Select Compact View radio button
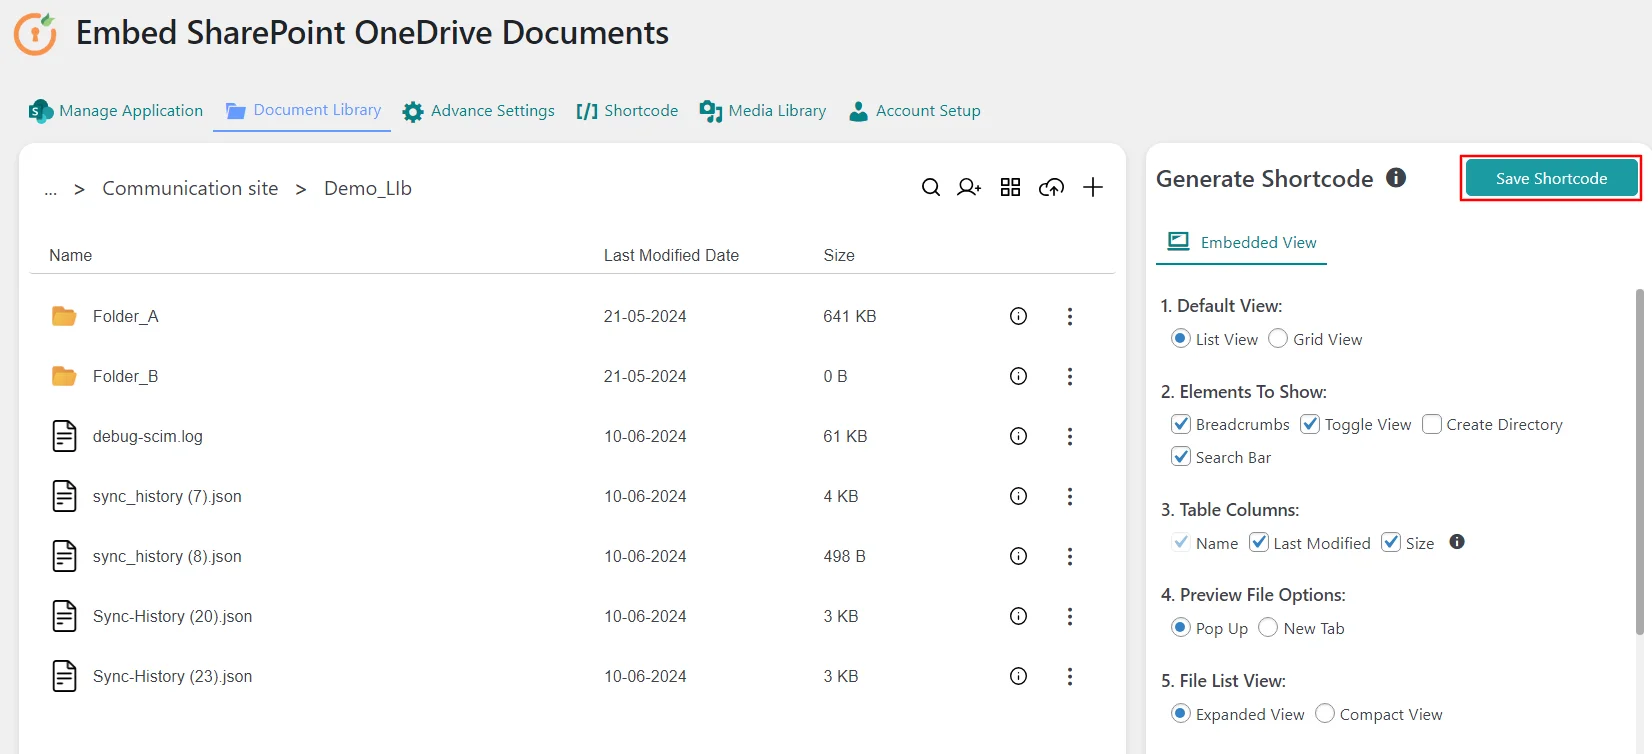Image resolution: width=1652 pixels, height=754 pixels. 1325,713
